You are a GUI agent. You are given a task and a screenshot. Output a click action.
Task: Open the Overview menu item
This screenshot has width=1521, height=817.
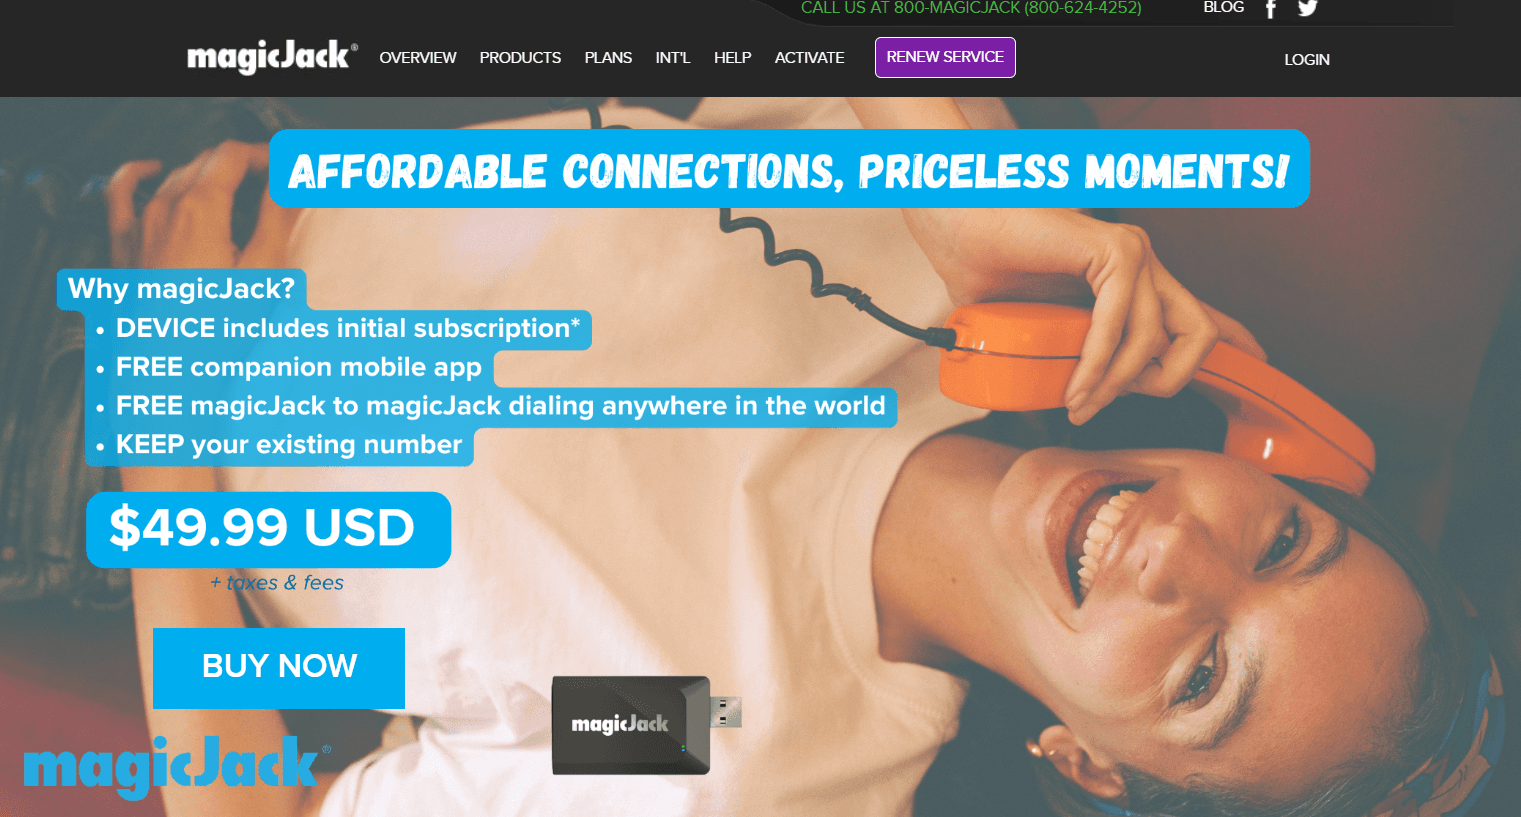pyautogui.click(x=418, y=58)
